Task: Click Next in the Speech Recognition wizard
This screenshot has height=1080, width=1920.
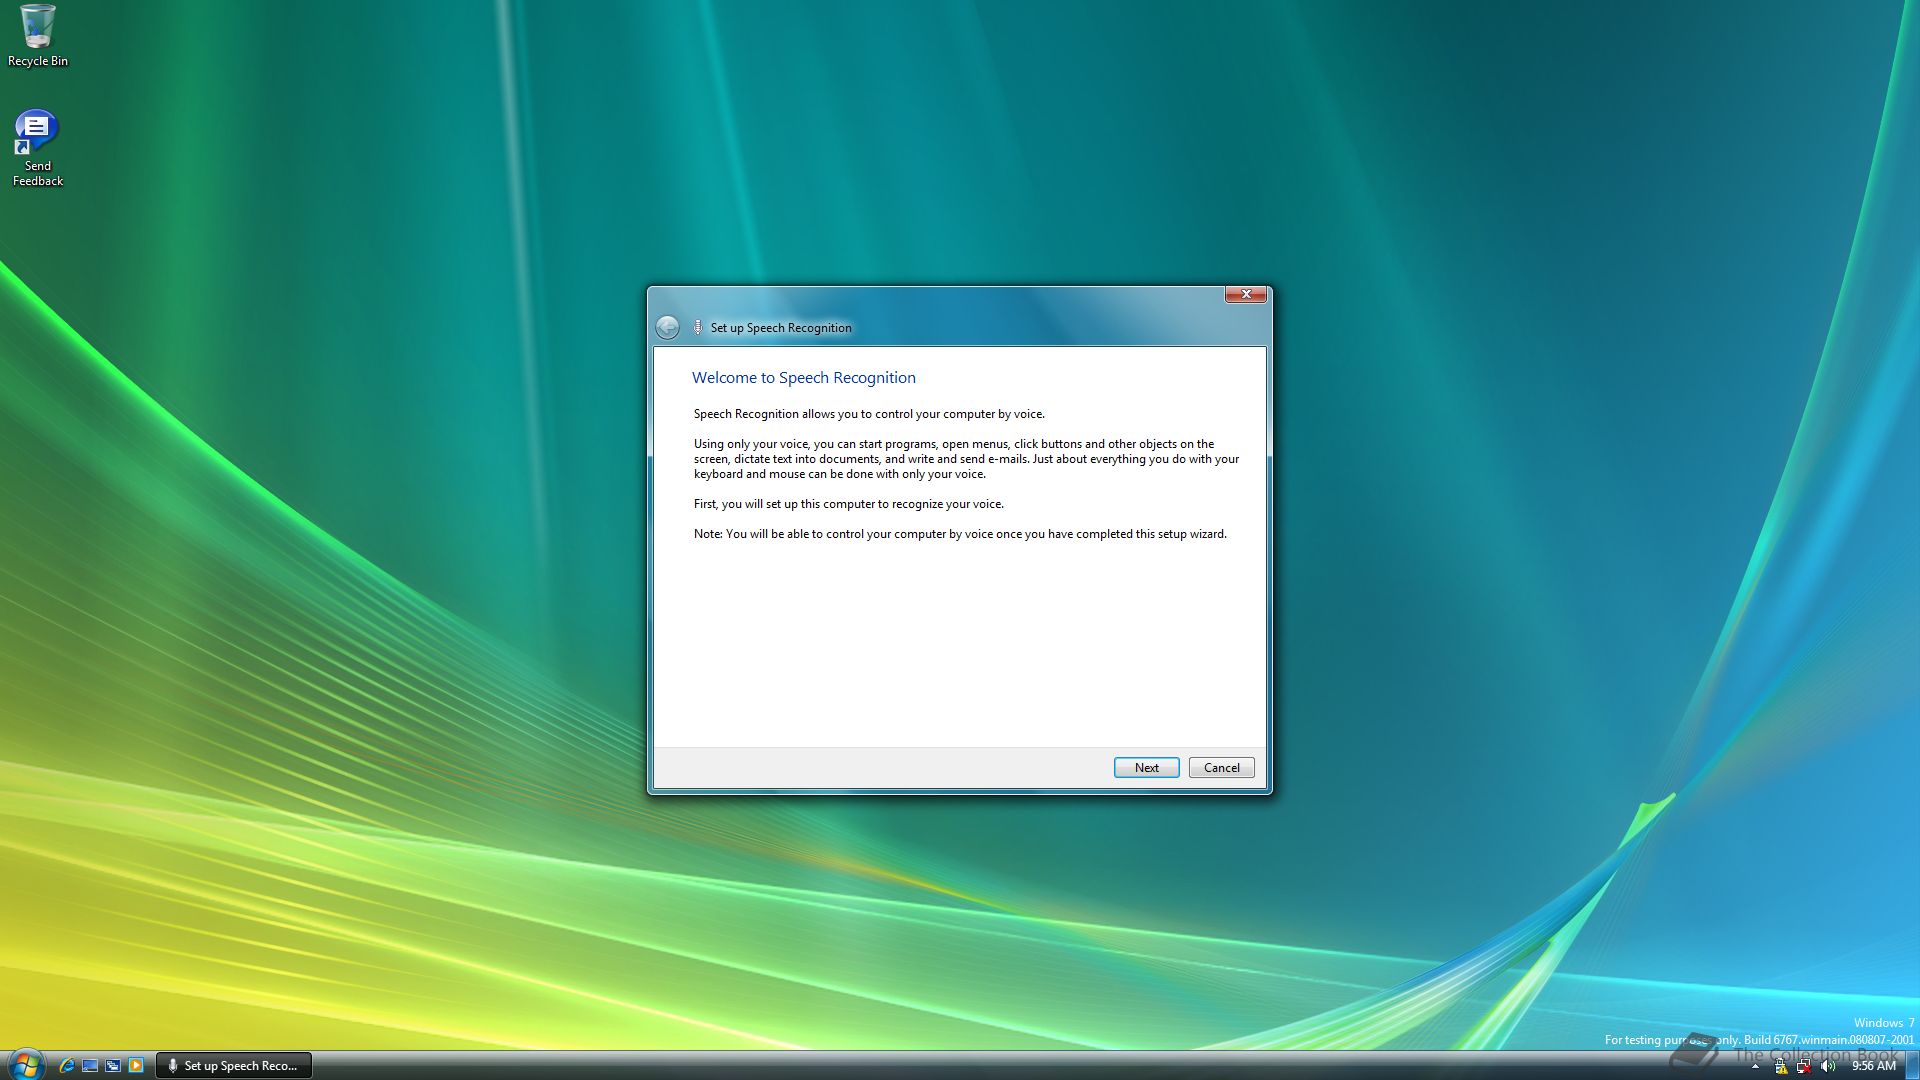Action: coord(1146,767)
